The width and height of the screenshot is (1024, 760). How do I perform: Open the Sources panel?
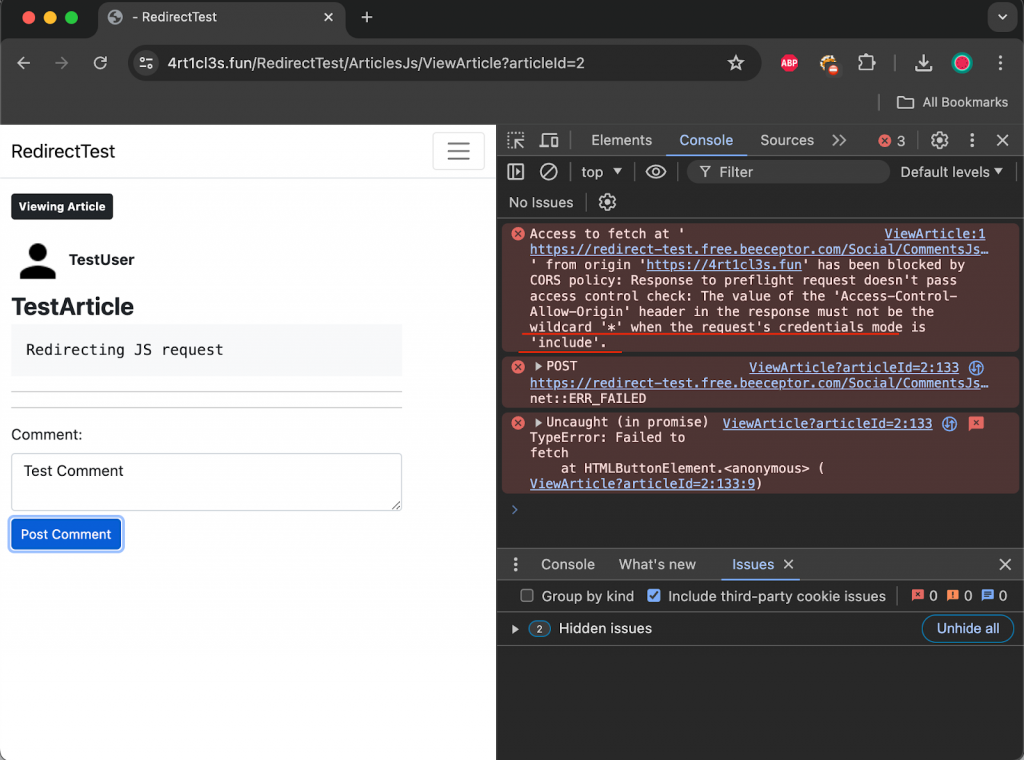pos(787,140)
